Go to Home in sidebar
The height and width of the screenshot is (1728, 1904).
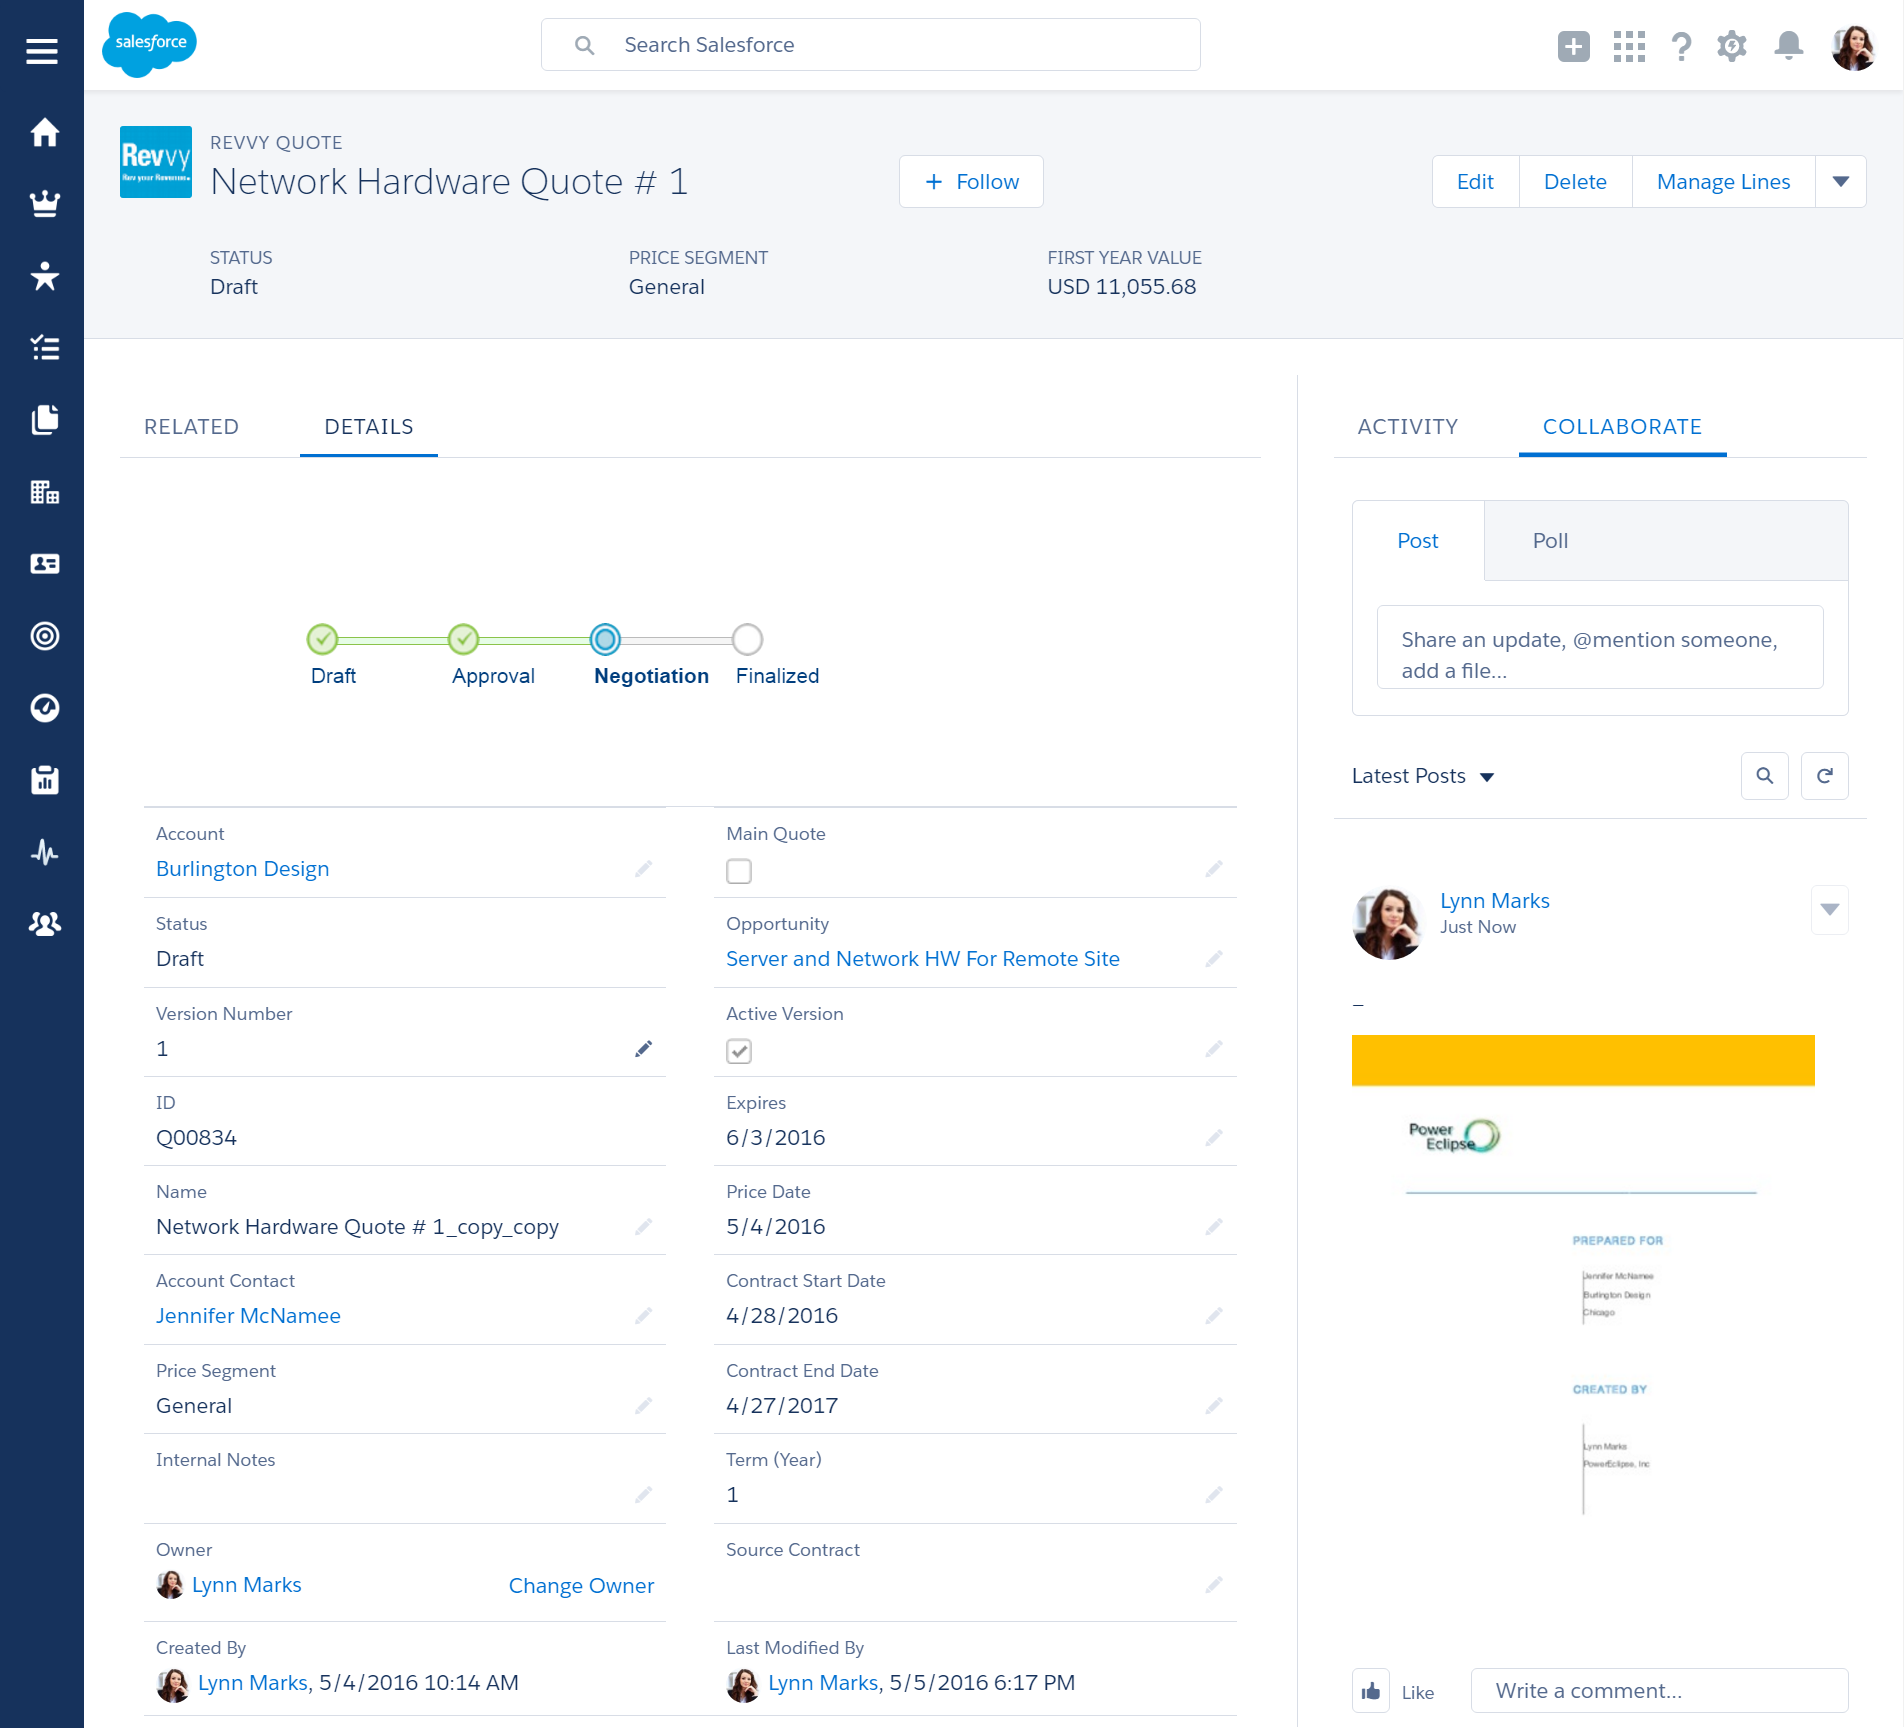pyautogui.click(x=44, y=132)
